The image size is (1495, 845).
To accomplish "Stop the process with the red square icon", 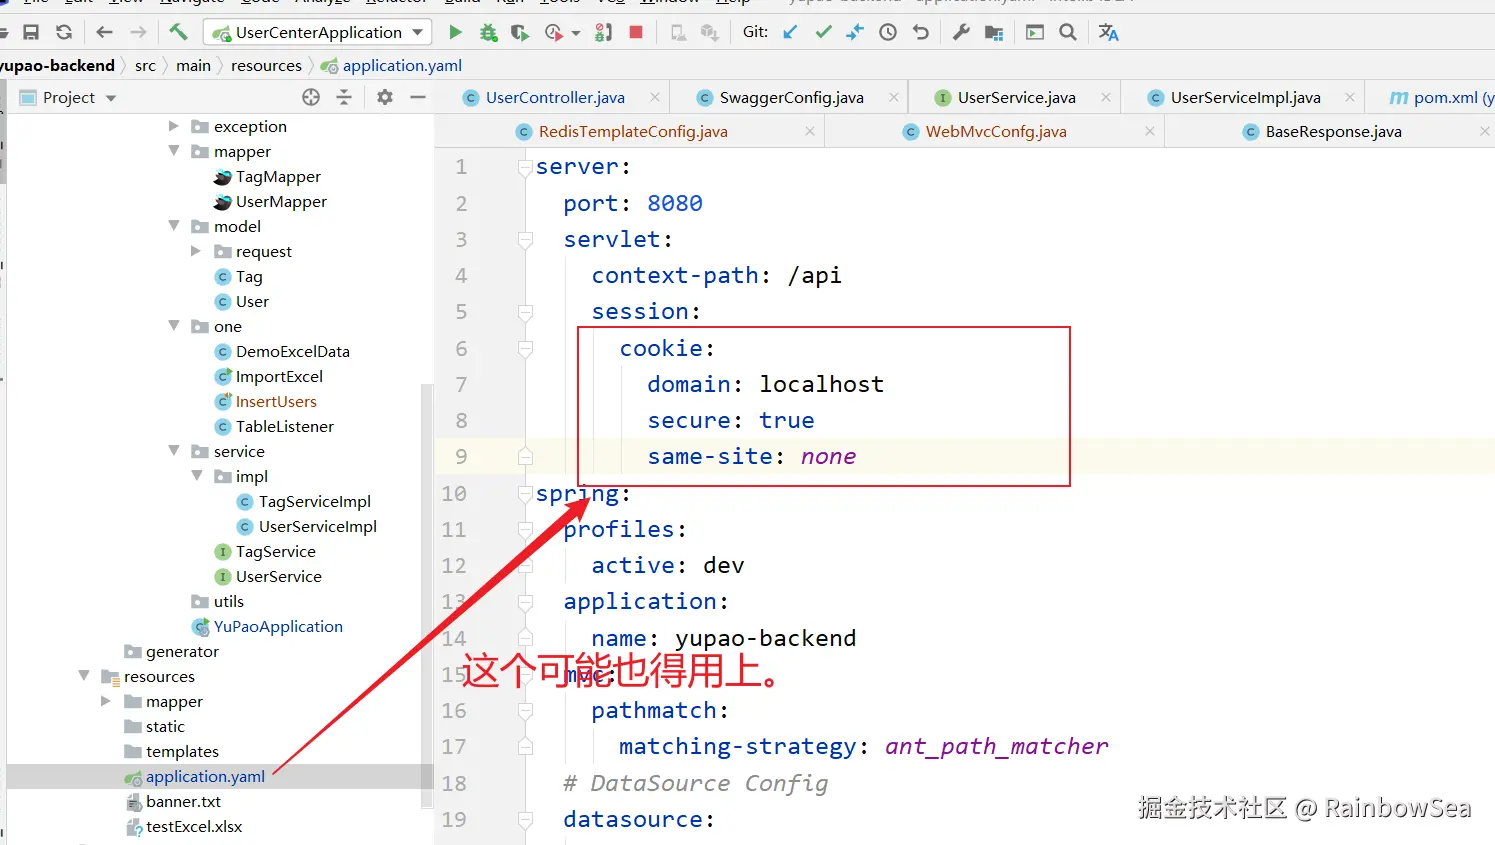I will tap(636, 32).
